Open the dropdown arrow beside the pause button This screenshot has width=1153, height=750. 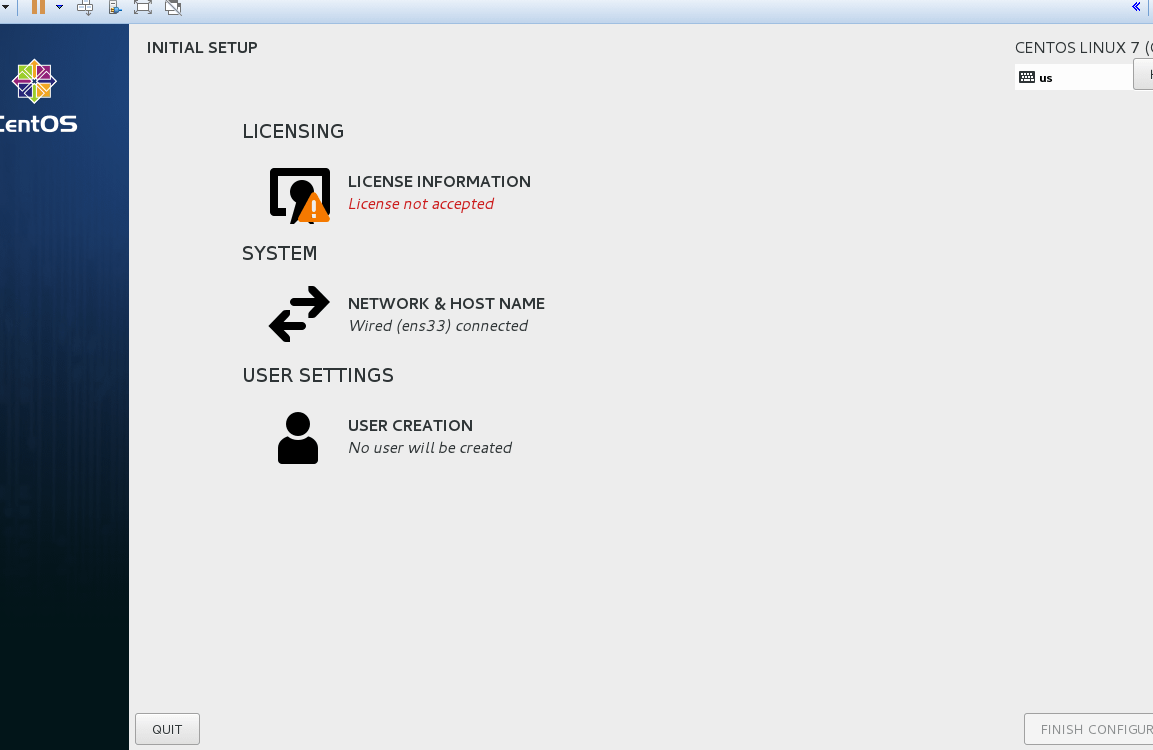tap(60, 7)
